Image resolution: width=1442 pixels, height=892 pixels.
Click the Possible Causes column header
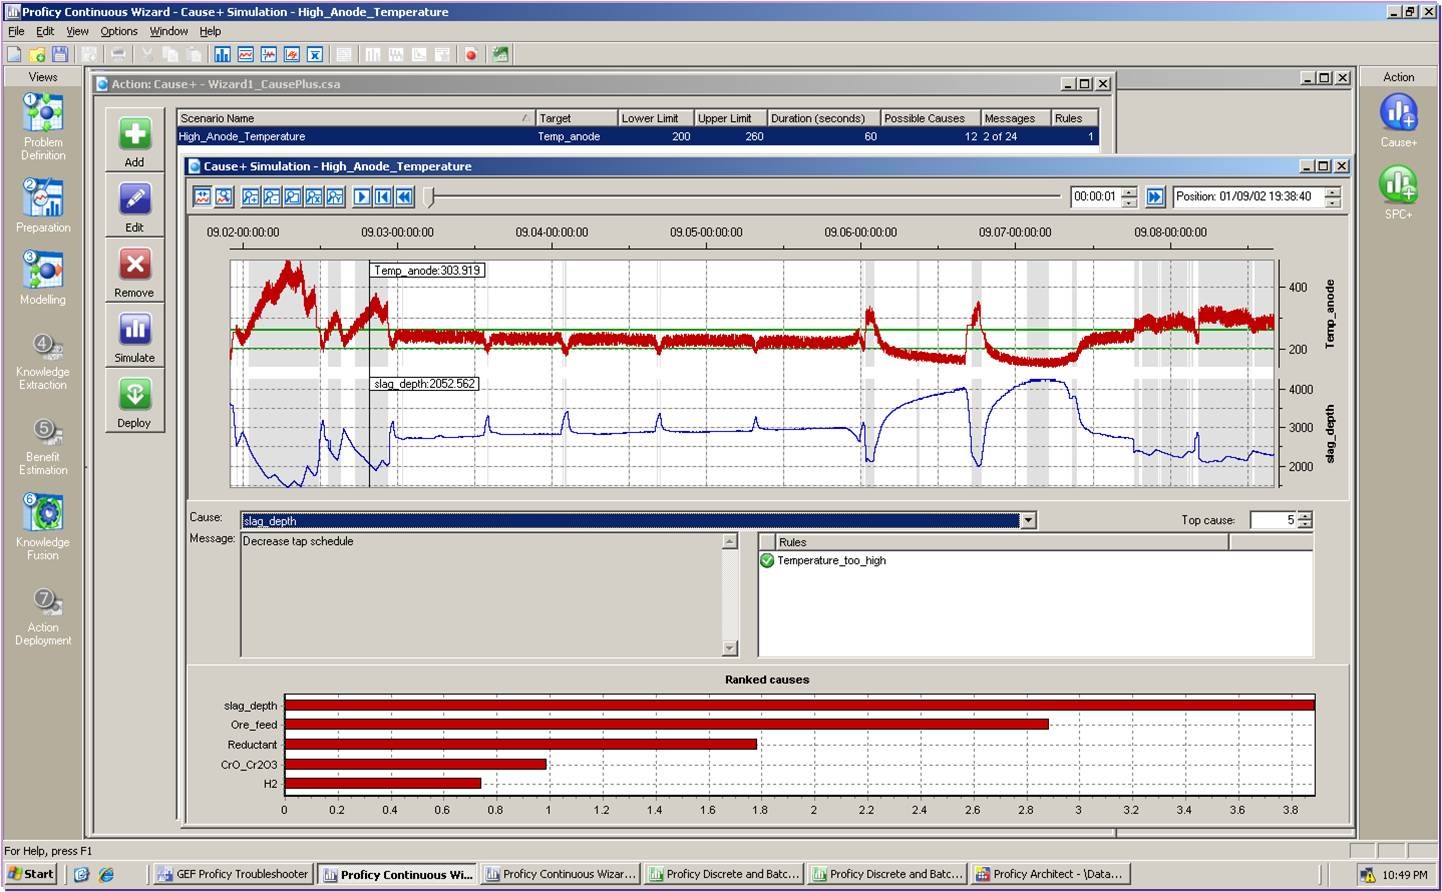coord(929,118)
